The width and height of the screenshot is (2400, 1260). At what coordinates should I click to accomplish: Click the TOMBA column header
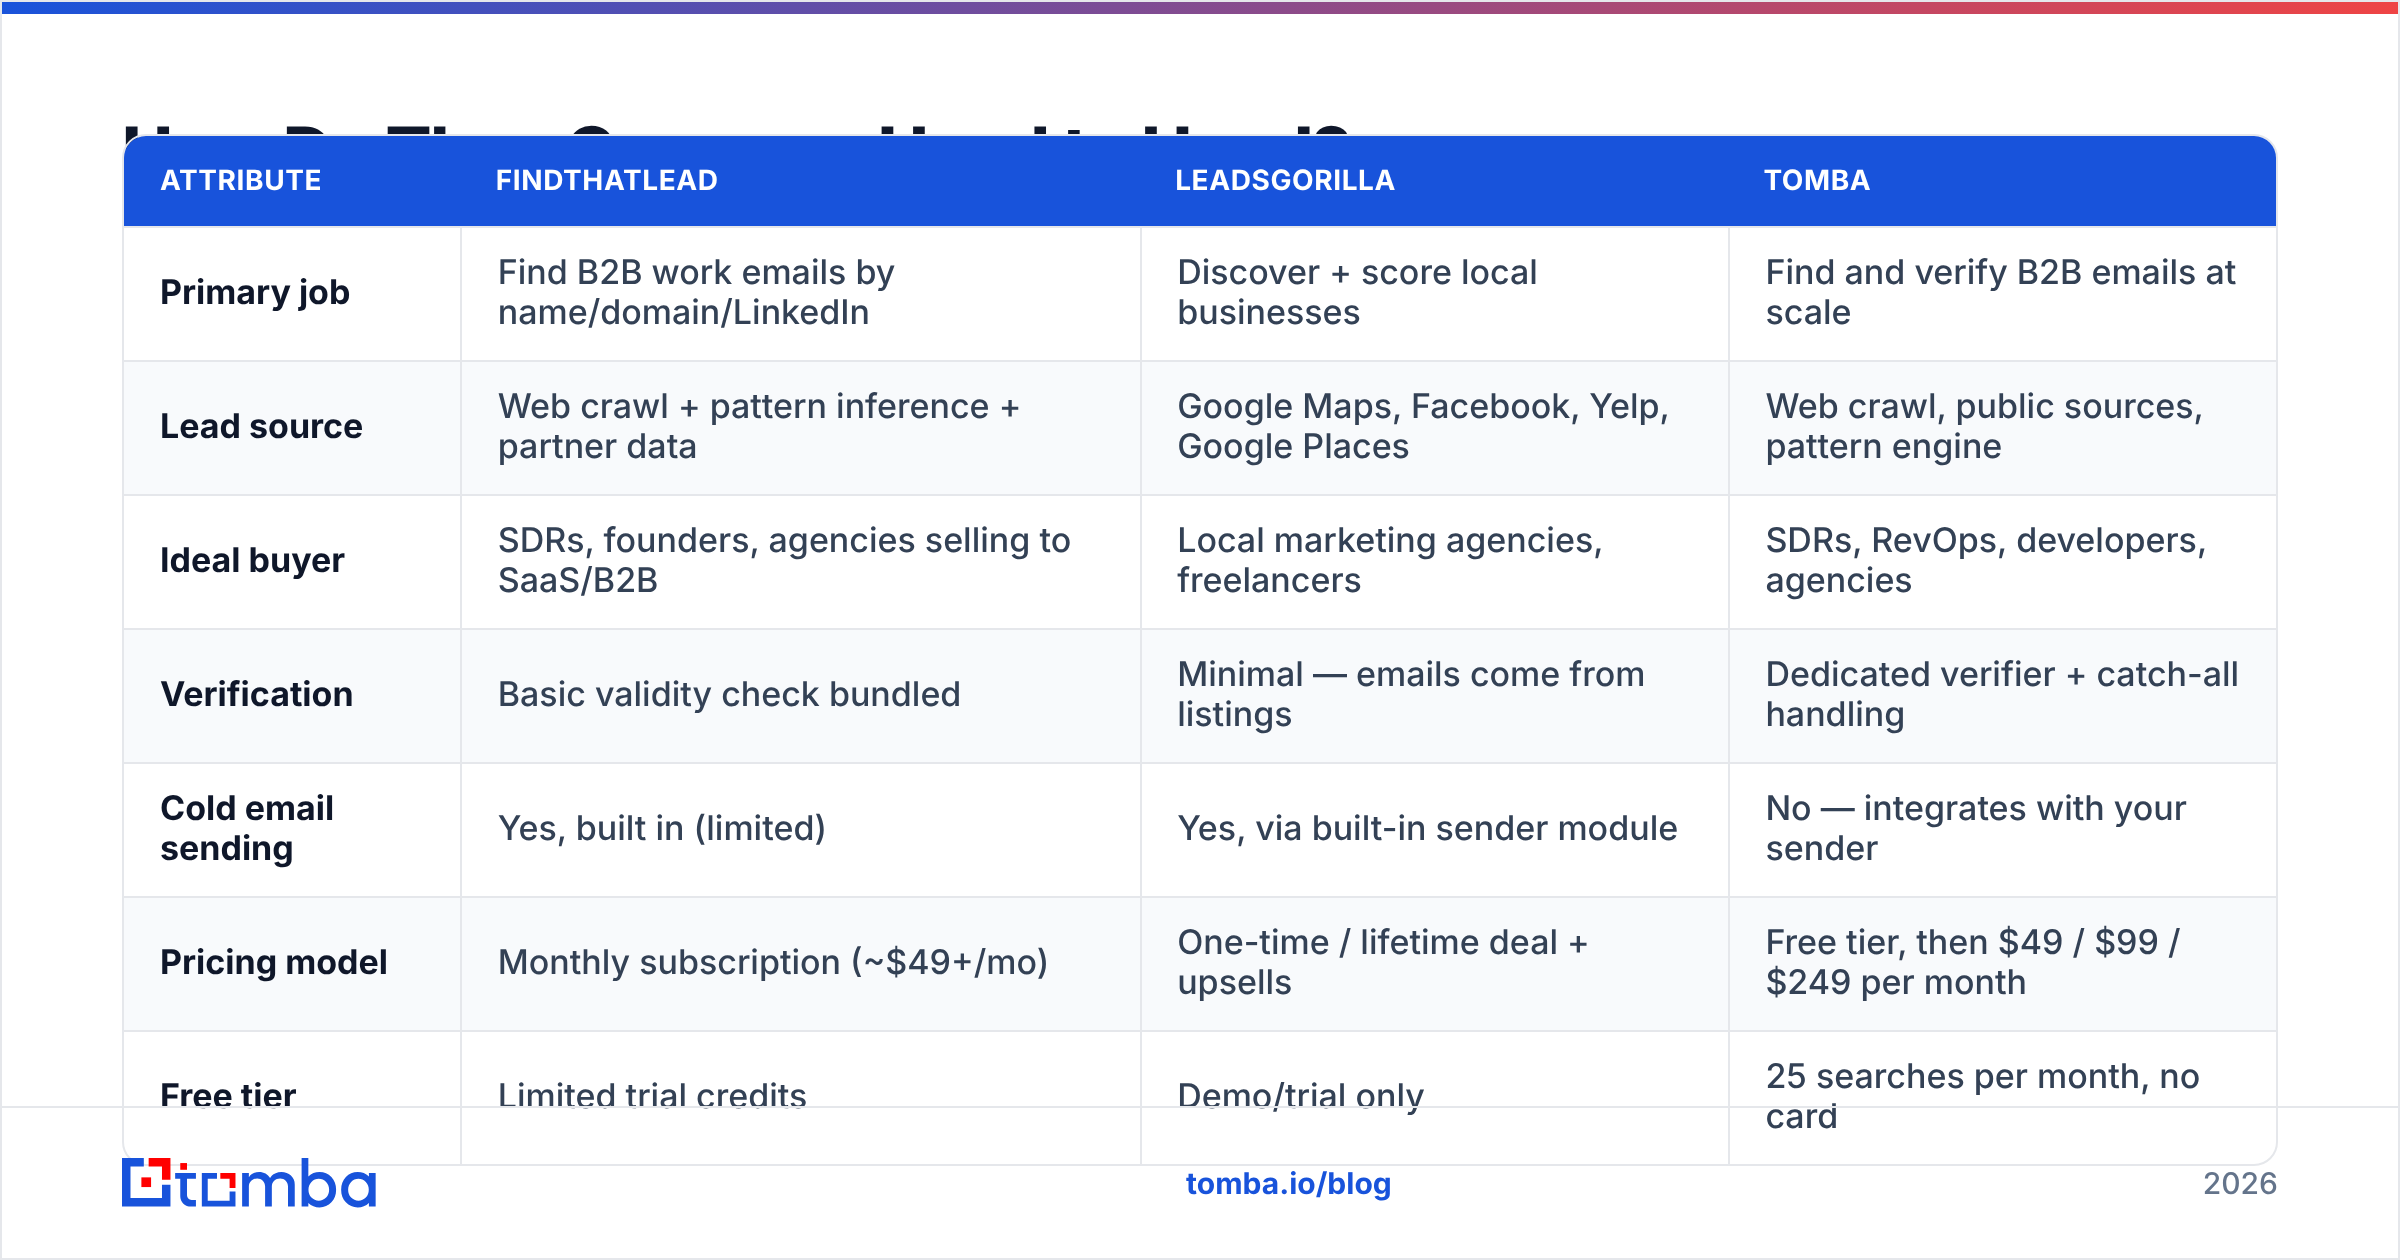pos(1817,180)
